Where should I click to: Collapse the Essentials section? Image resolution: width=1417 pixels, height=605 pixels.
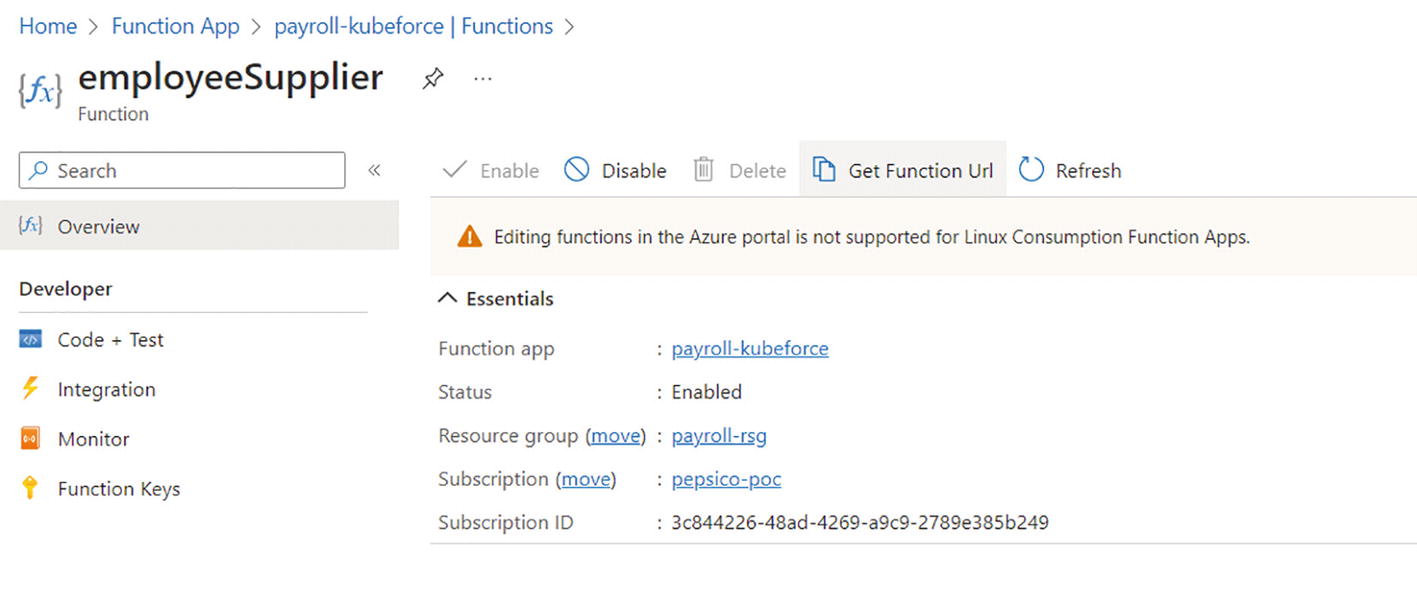point(449,299)
